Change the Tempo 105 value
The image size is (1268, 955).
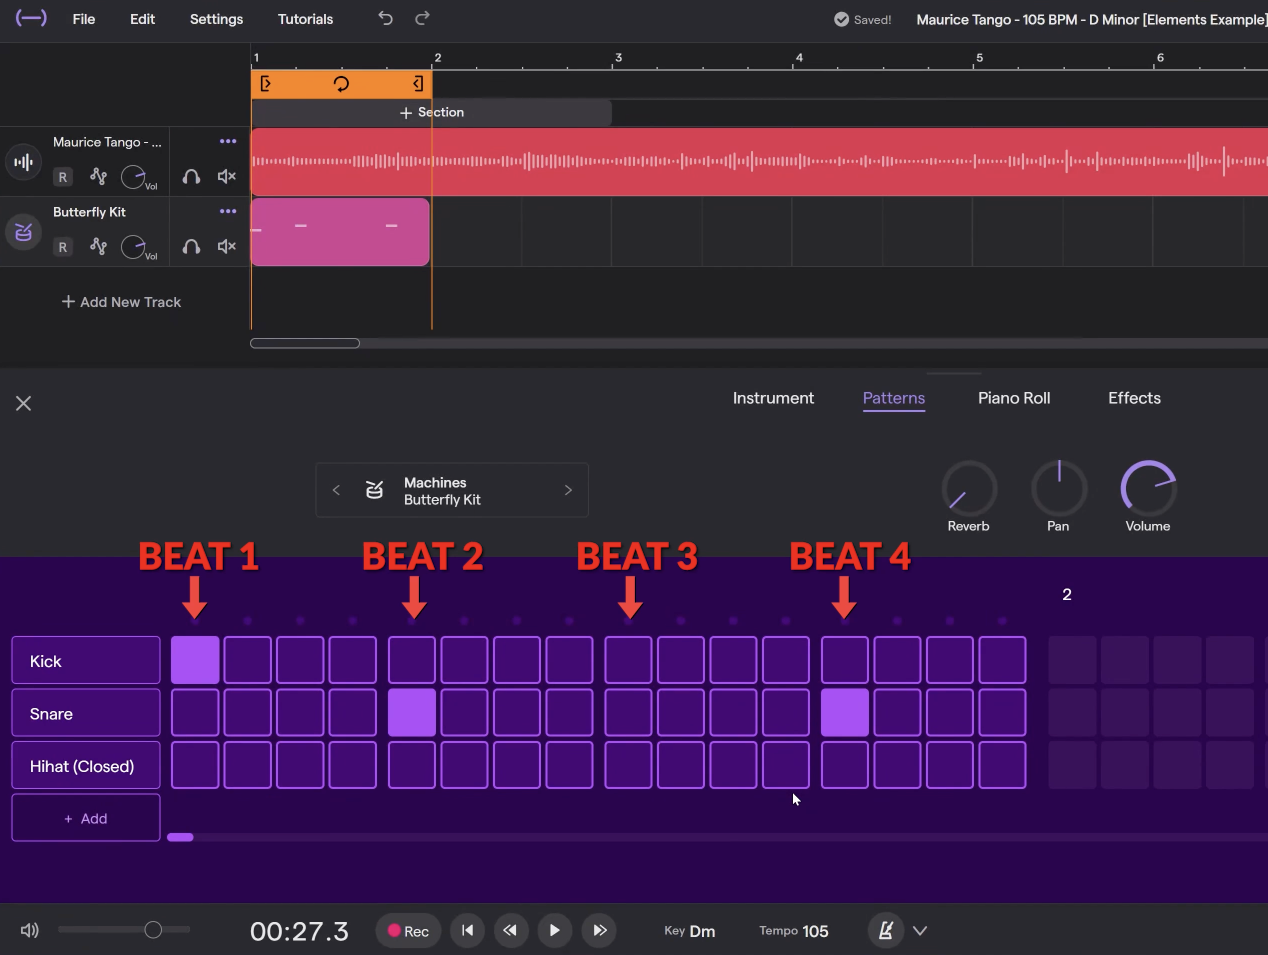794,931
